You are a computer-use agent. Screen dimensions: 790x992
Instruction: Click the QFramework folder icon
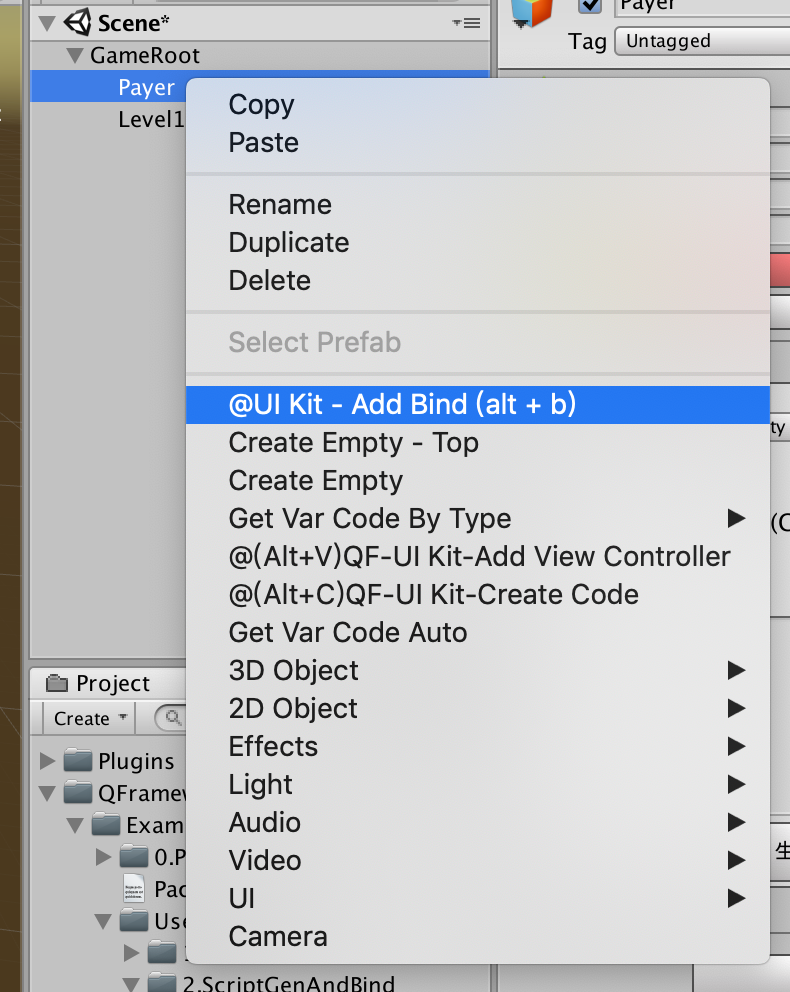click(78, 792)
